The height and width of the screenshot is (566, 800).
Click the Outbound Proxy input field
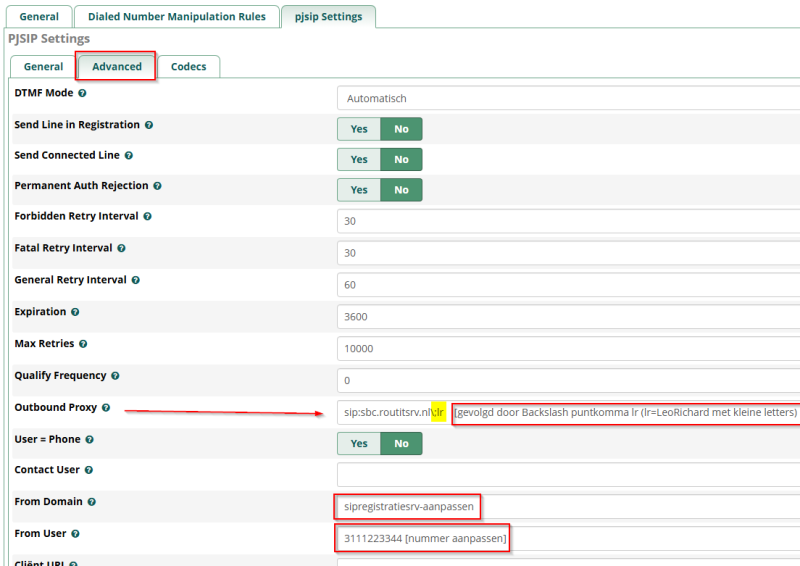[390, 412]
